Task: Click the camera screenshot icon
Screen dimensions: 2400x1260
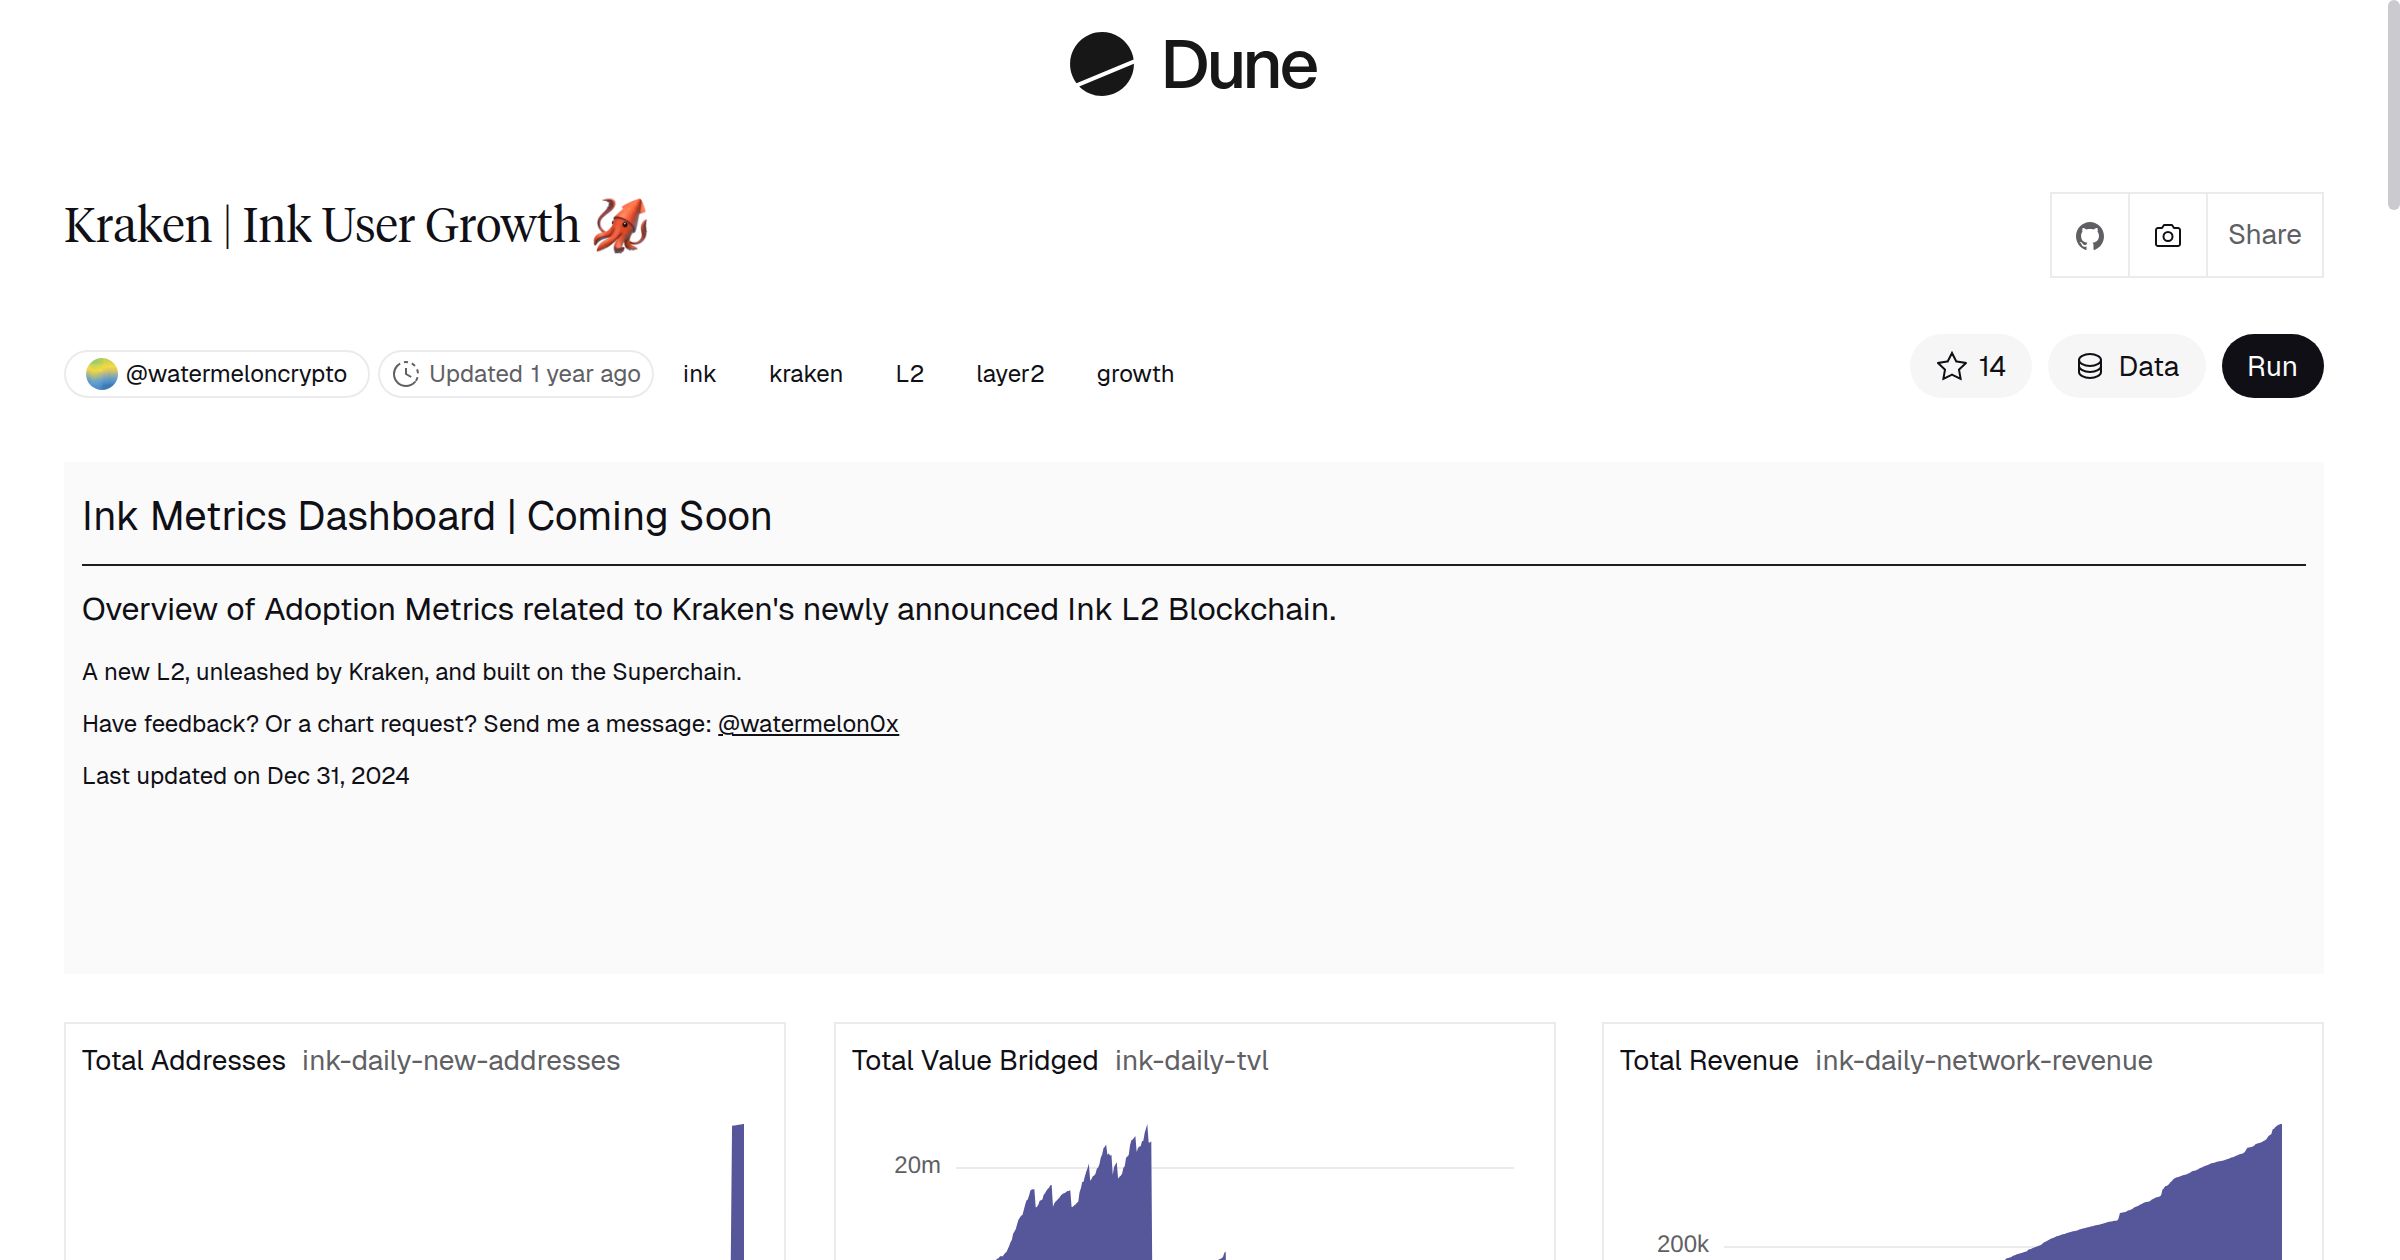Action: 2167,236
